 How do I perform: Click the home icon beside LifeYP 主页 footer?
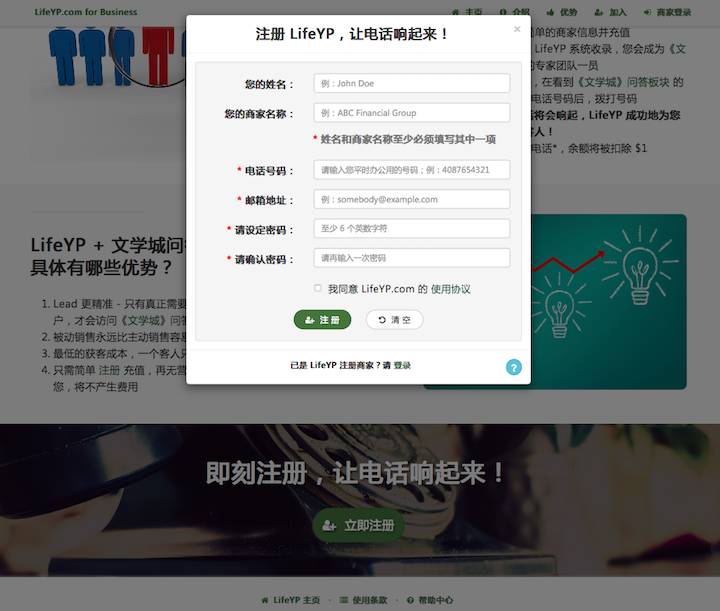point(265,600)
